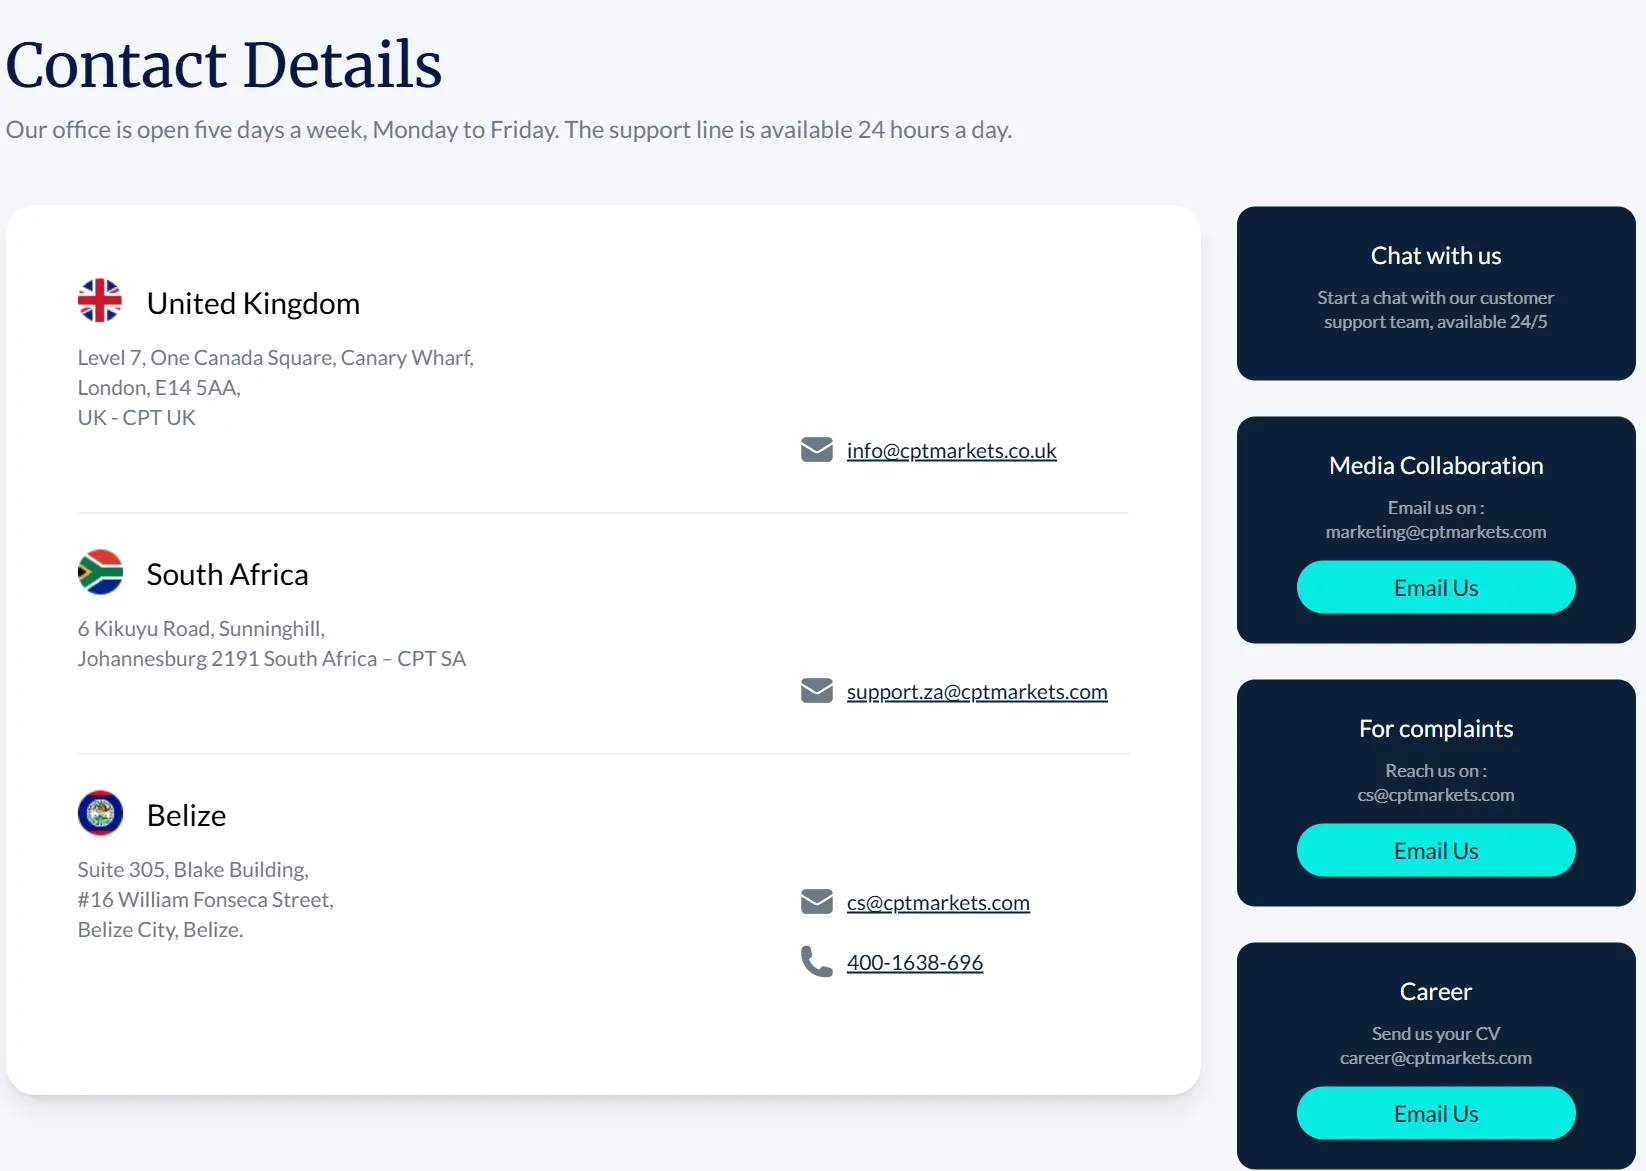
Task: Click the South Africa heading
Action: pyautogui.click(x=227, y=574)
